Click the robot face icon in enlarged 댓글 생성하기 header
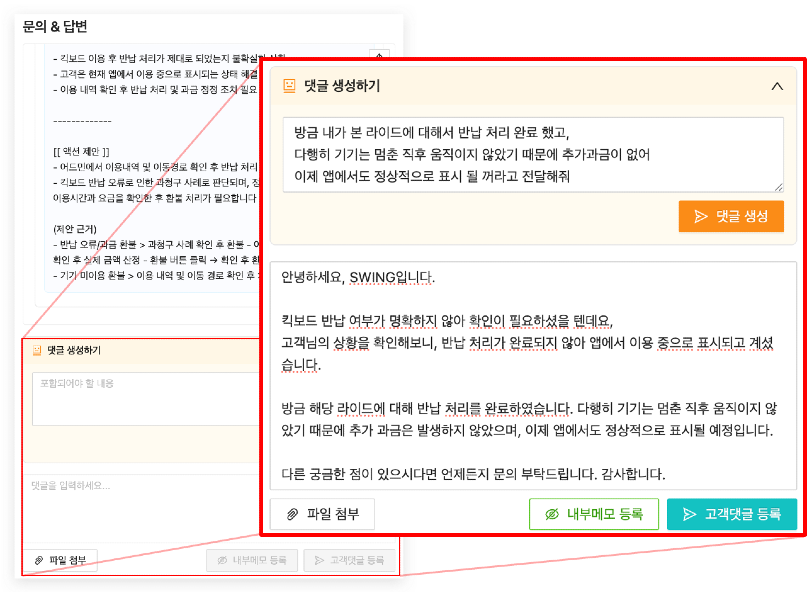The width and height of the screenshot is (807, 593). click(x=289, y=86)
